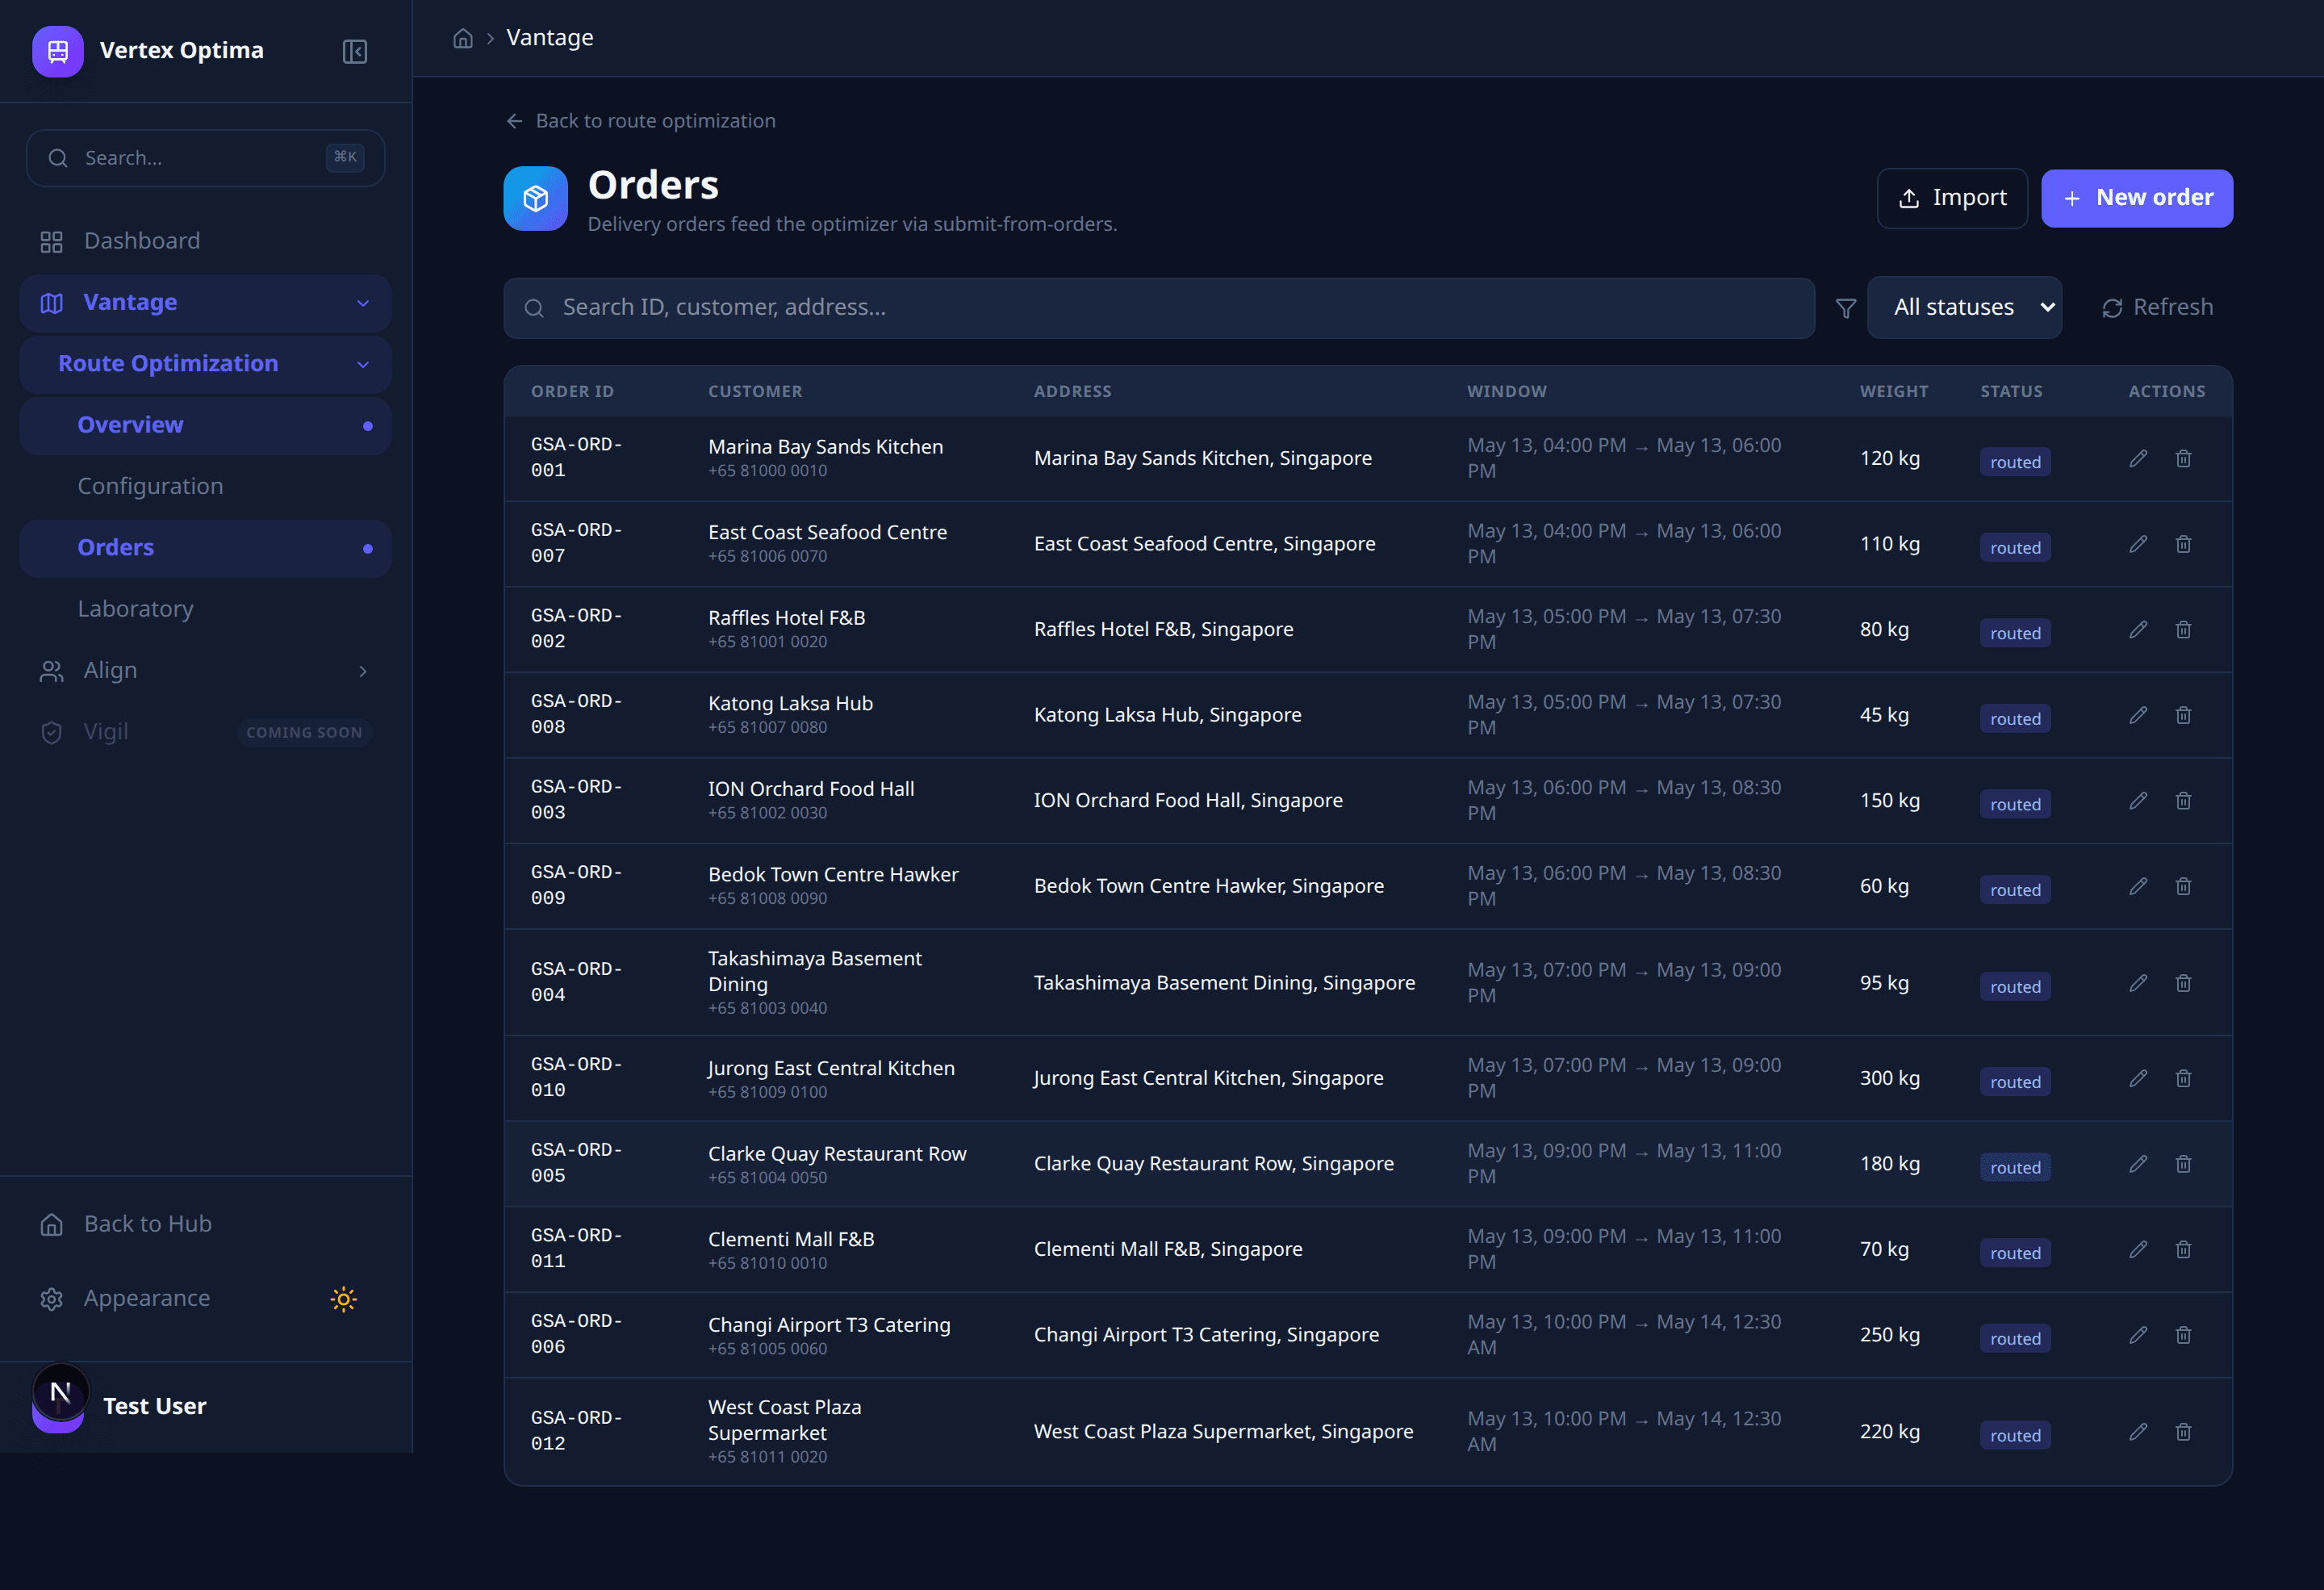Screen dimensions: 2324x1590
Task: Delete ION Orchard Food Hall order
Action: [2183, 801]
